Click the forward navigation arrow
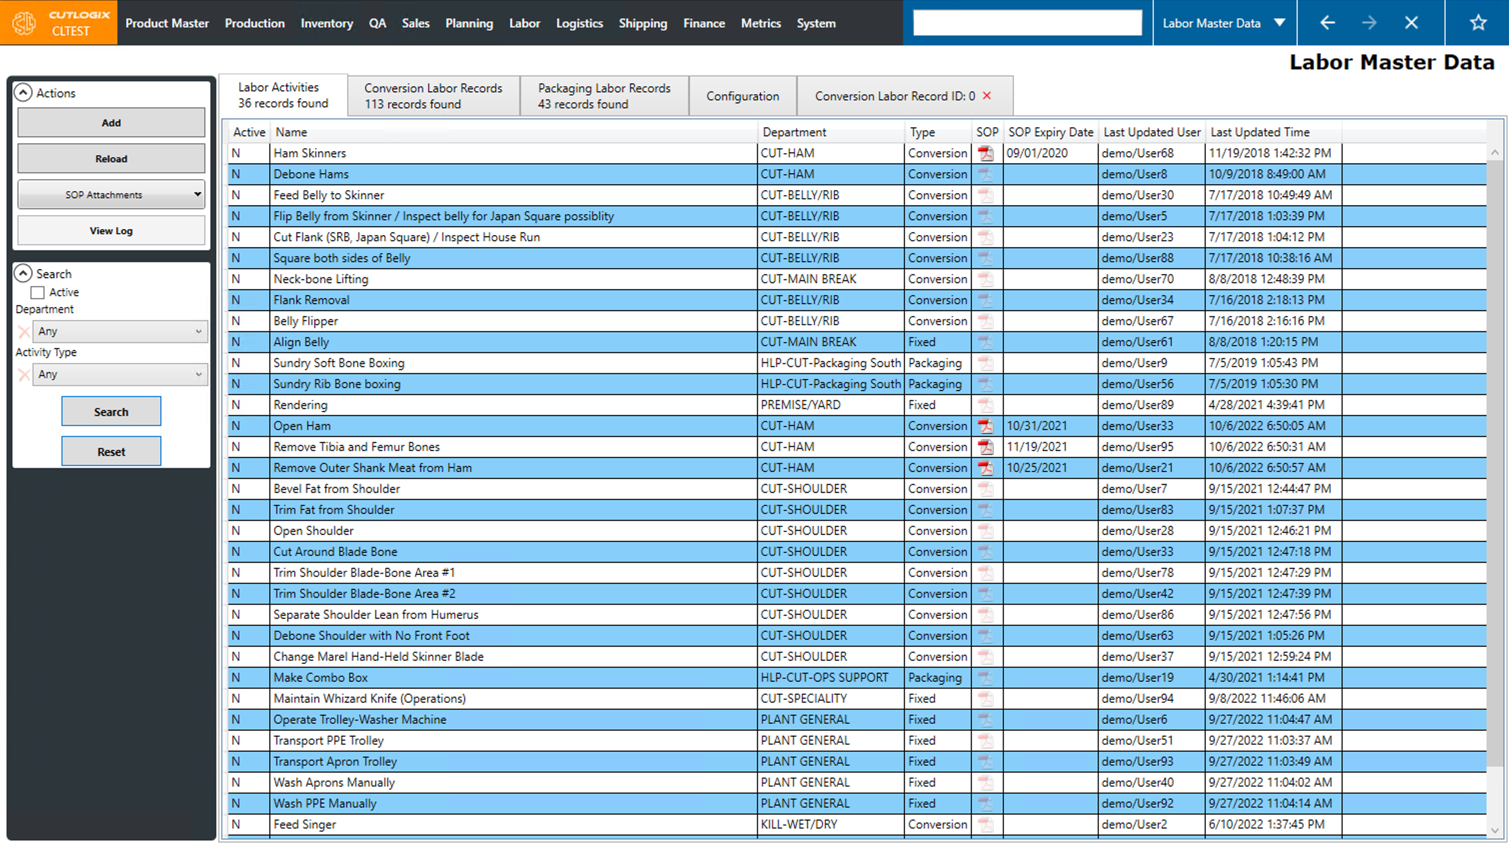This screenshot has width=1509, height=845. 1369,22
